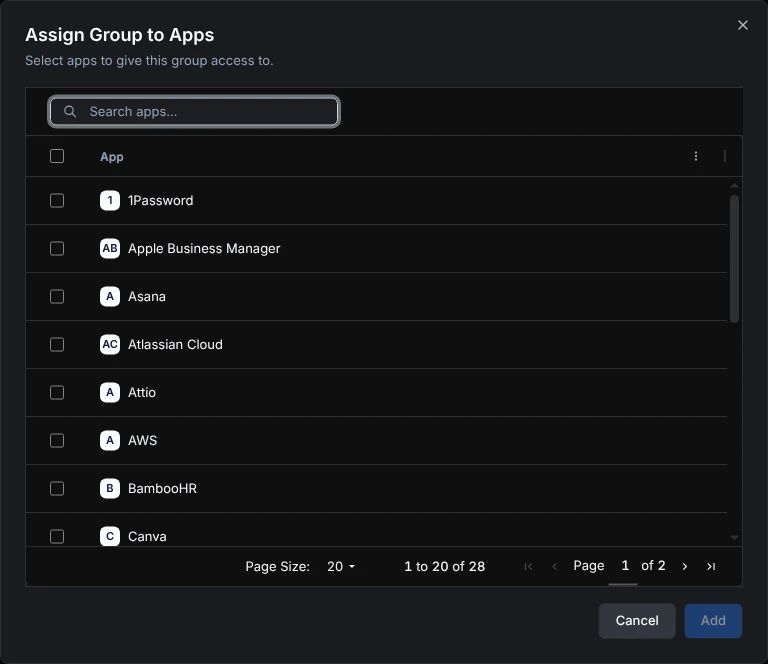Screen dimensions: 768x664
Task: Click the Atlassian Cloud name
Action: (x=175, y=344)
